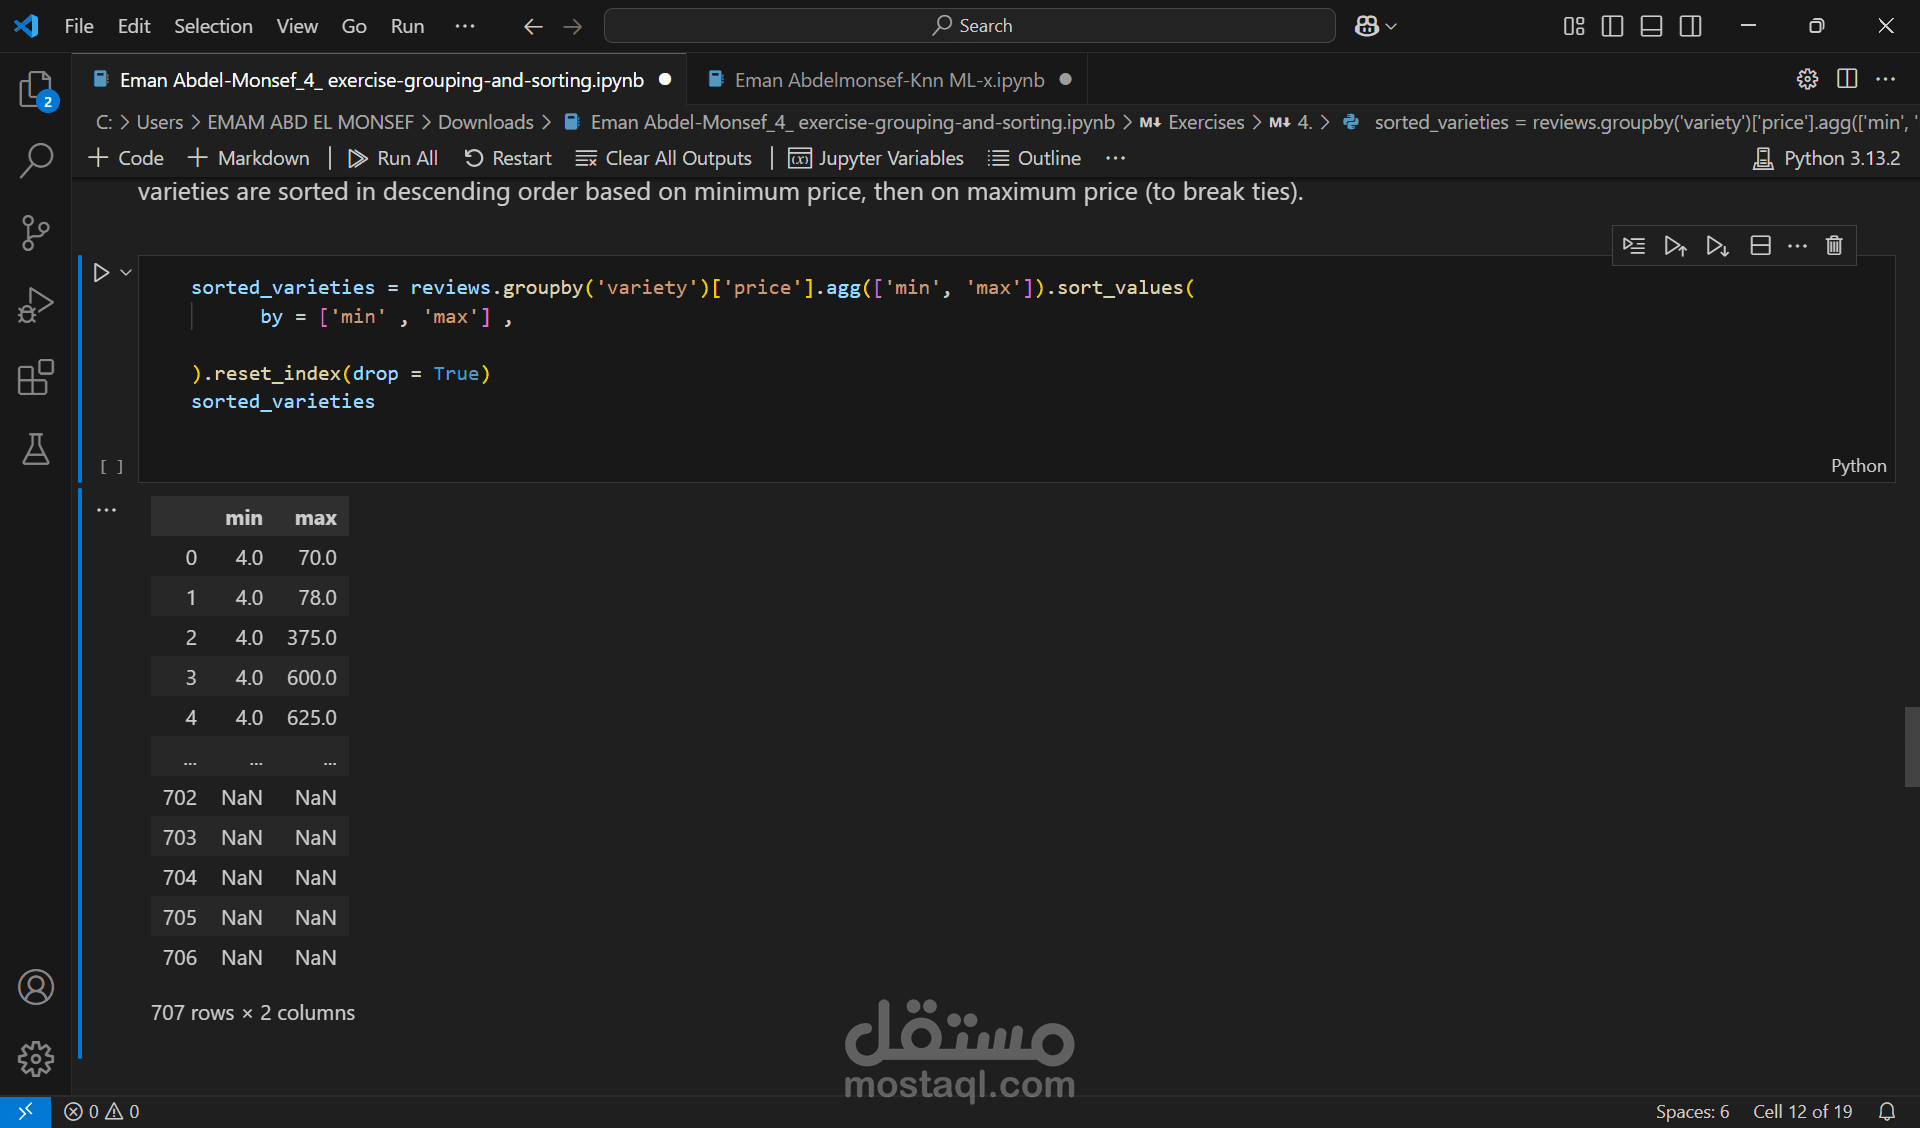Viewport: 1920px width, 1128px height.
Task: Toggle the primary side bar layout
Action: coord(1612,26)
